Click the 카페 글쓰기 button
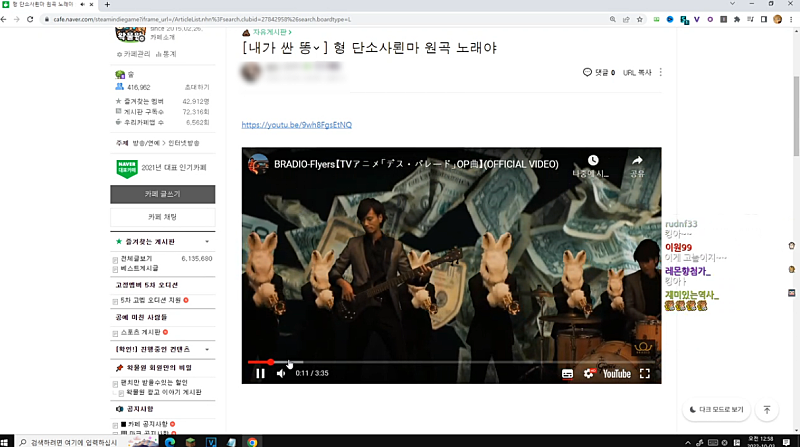 point(162,194)
